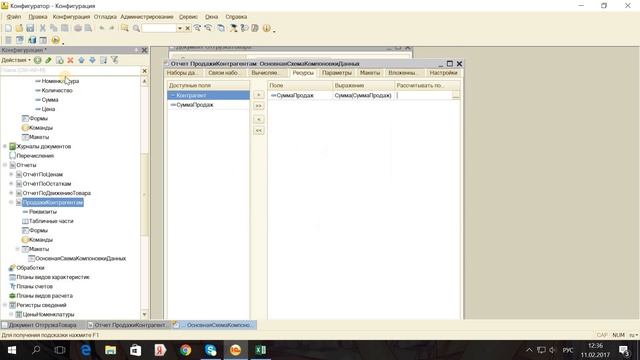This screenshot has width=640, height=360.
Task: Click the magnifier search icon in toolbar
Action: point(136,28)
